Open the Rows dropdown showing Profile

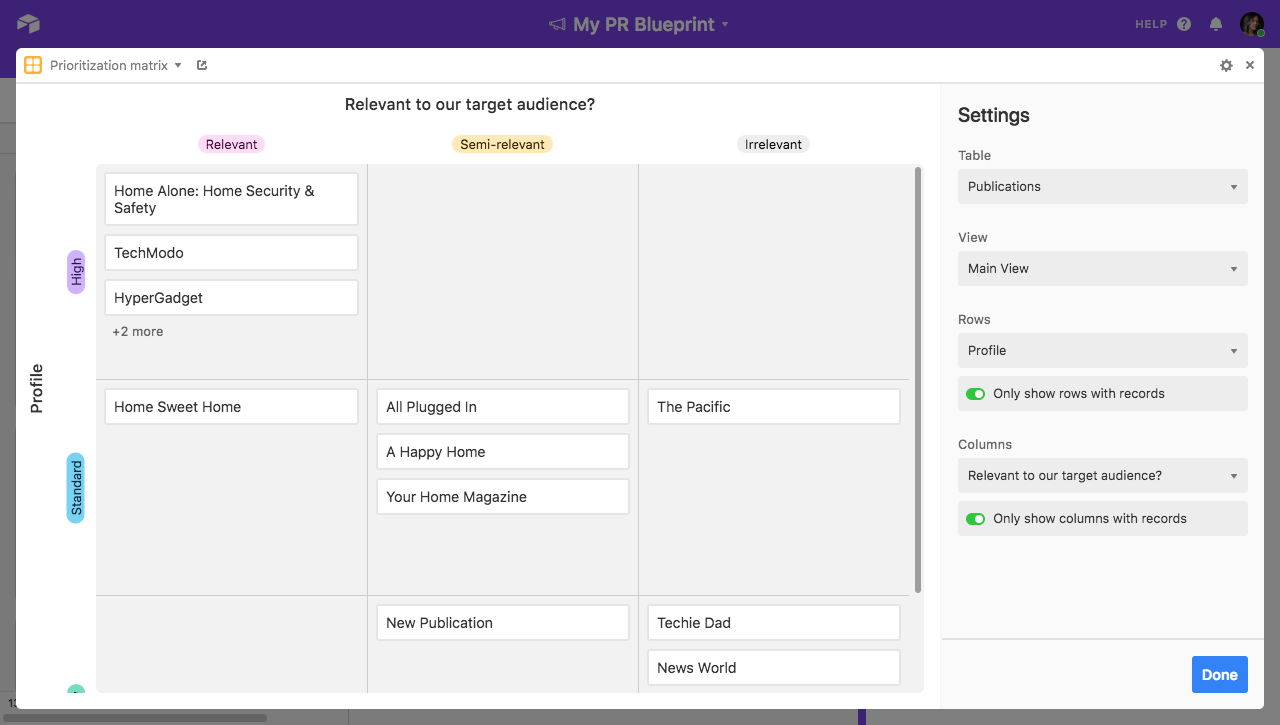[1103, 350]
